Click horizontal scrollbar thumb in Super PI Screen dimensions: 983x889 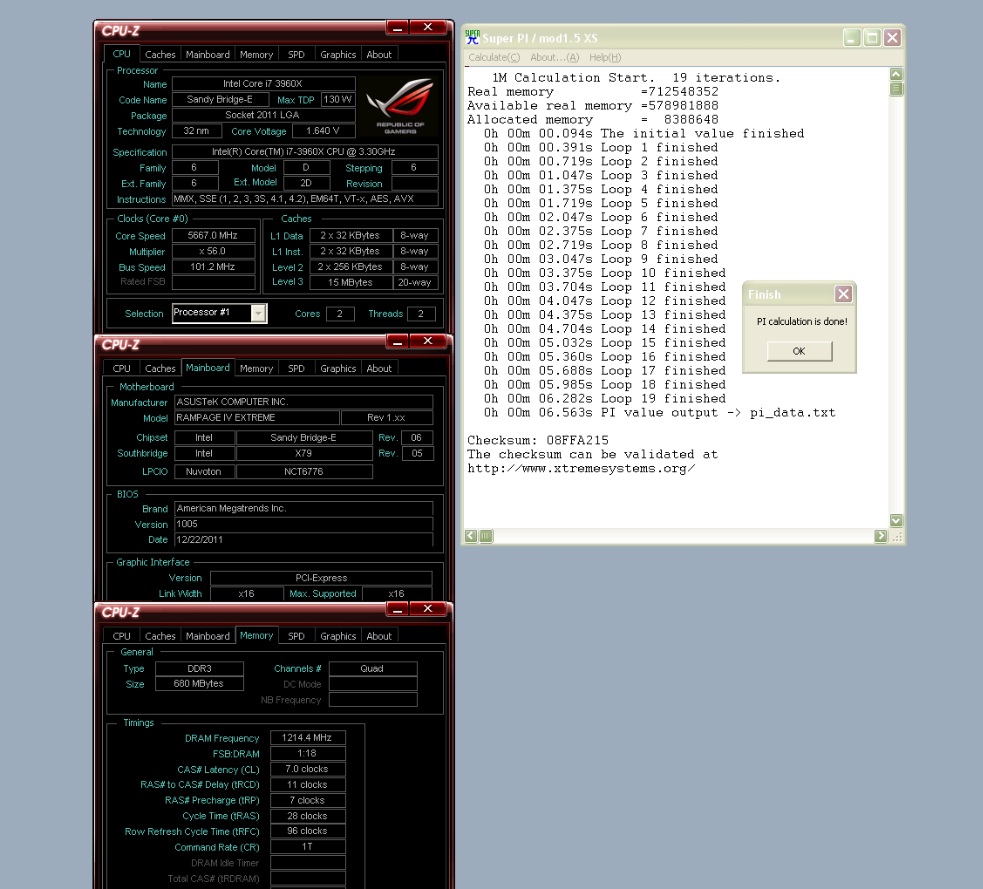click(x=486, y=536)
